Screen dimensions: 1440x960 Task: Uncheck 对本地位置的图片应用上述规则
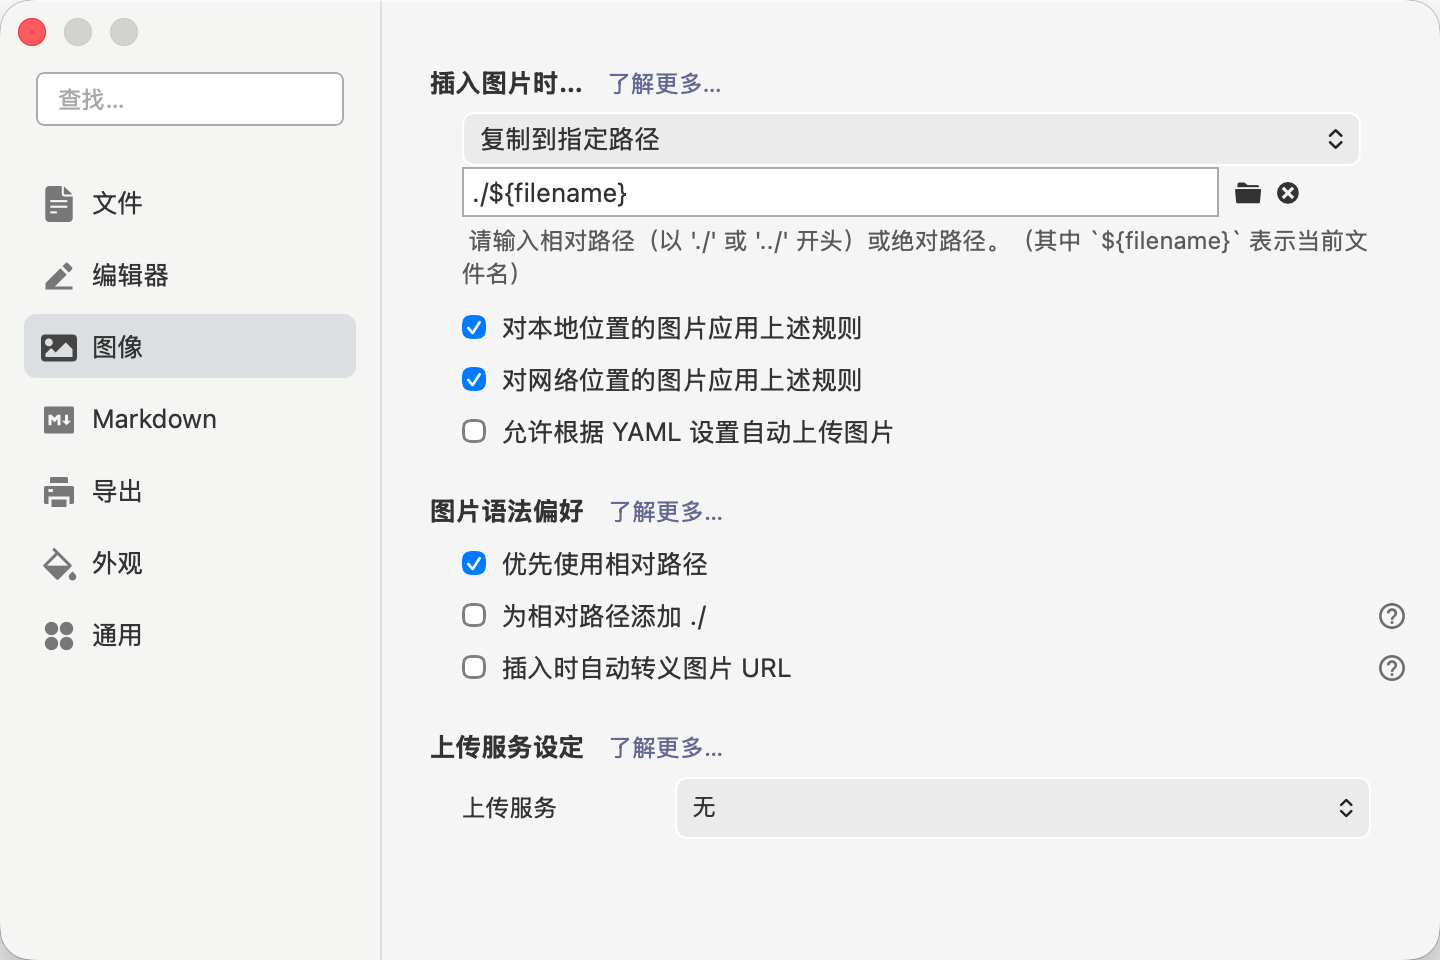pyautogui.click(x=474, y=328)
